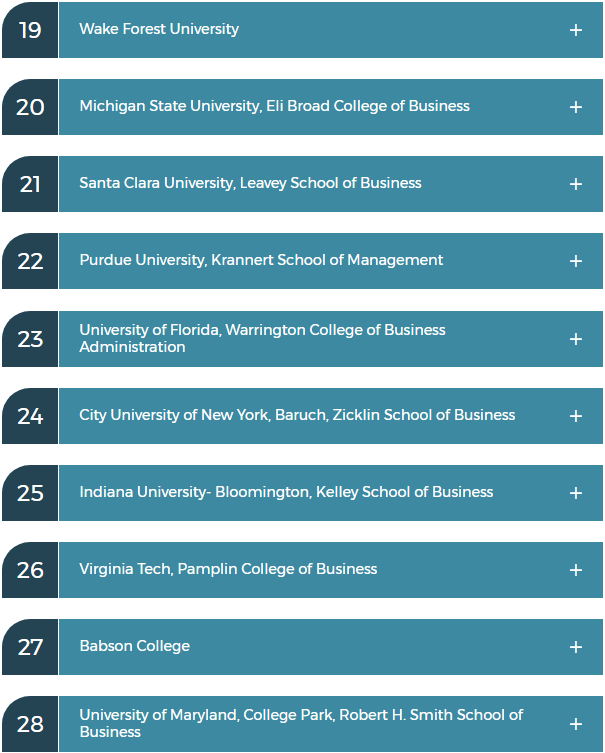This screenshot has height=753, width=605.
Task: Open Virginia Tech plus icon
Action: point(575,570)
